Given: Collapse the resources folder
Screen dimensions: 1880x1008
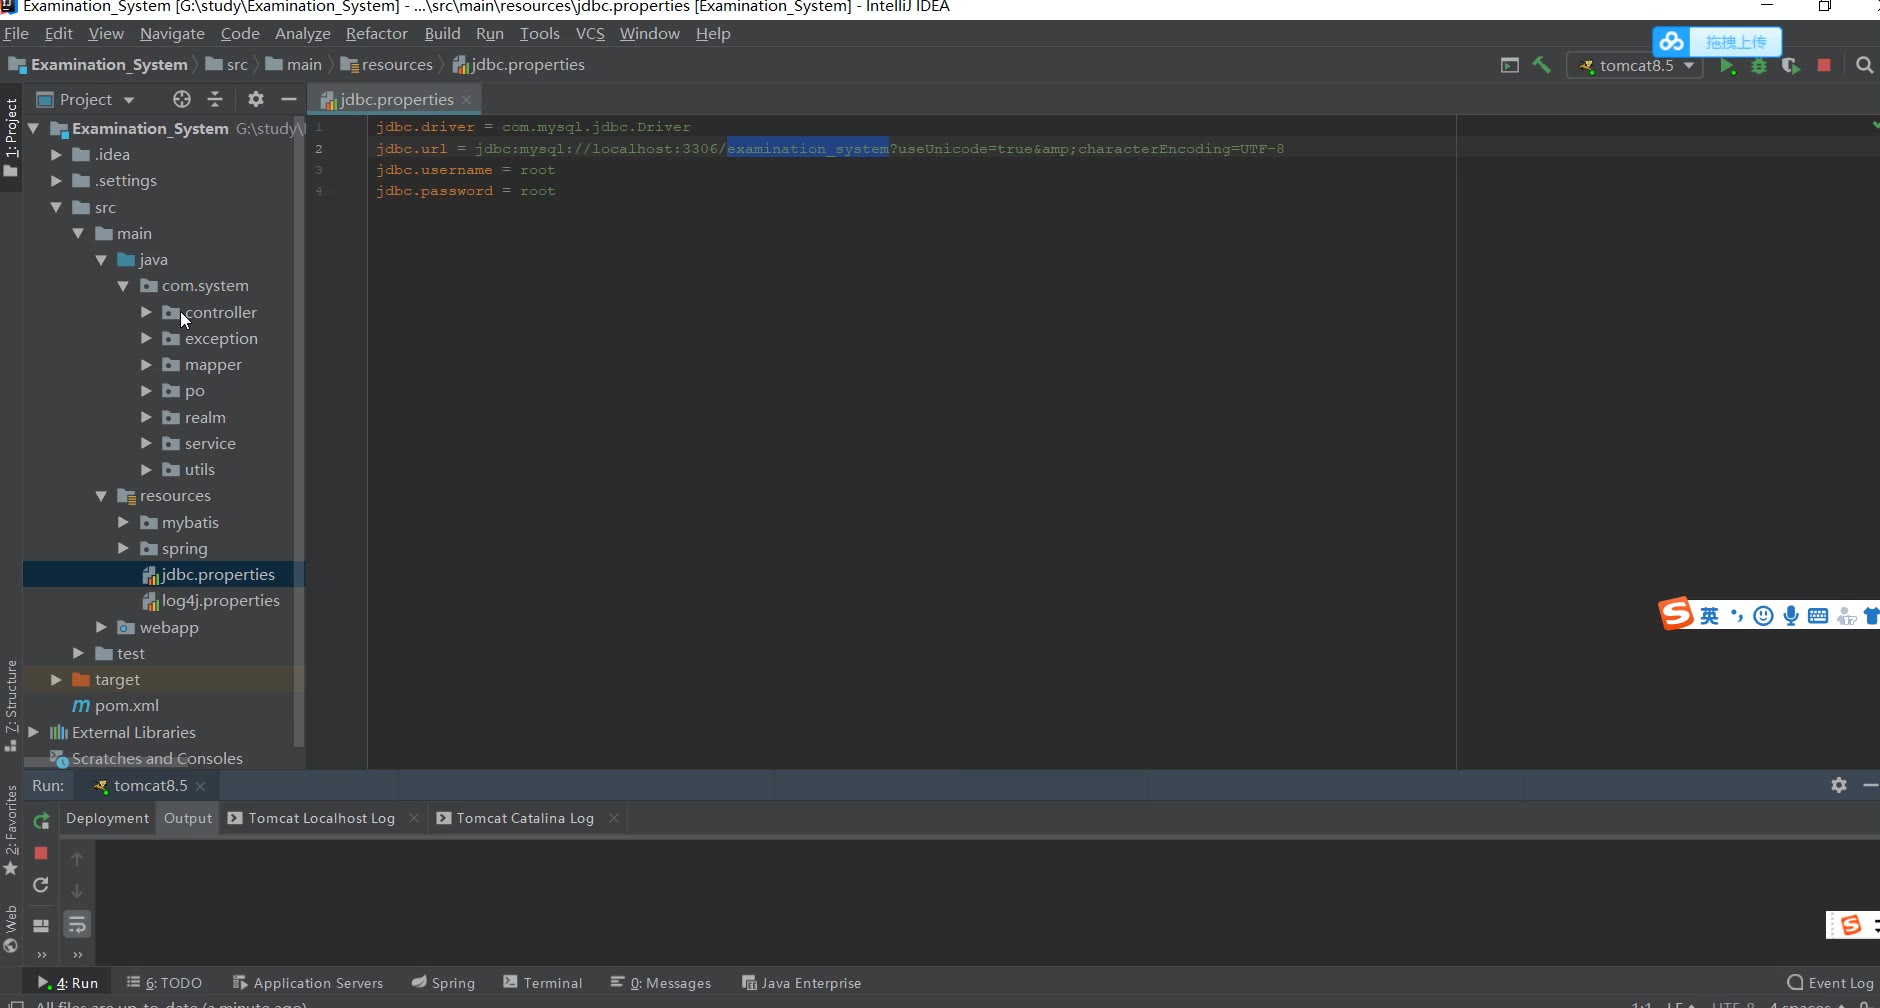Looking at the screenshot, I should coord(101,496).
